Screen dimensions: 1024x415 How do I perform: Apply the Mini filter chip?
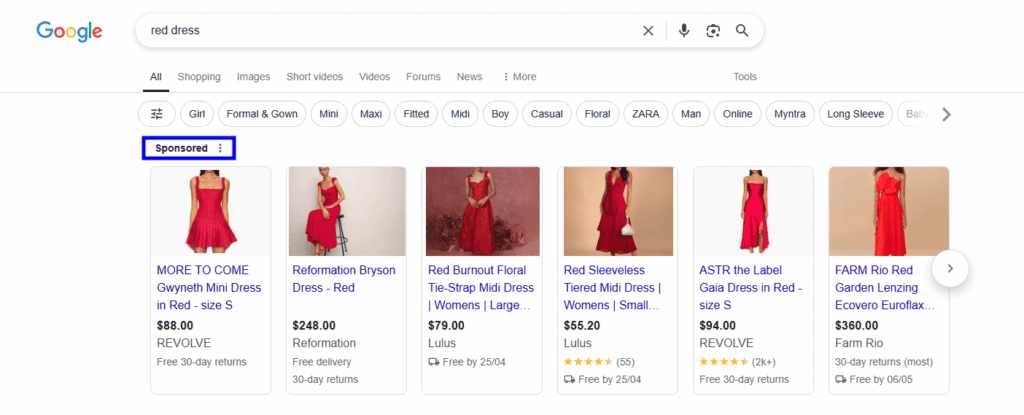tap(328, 114)
